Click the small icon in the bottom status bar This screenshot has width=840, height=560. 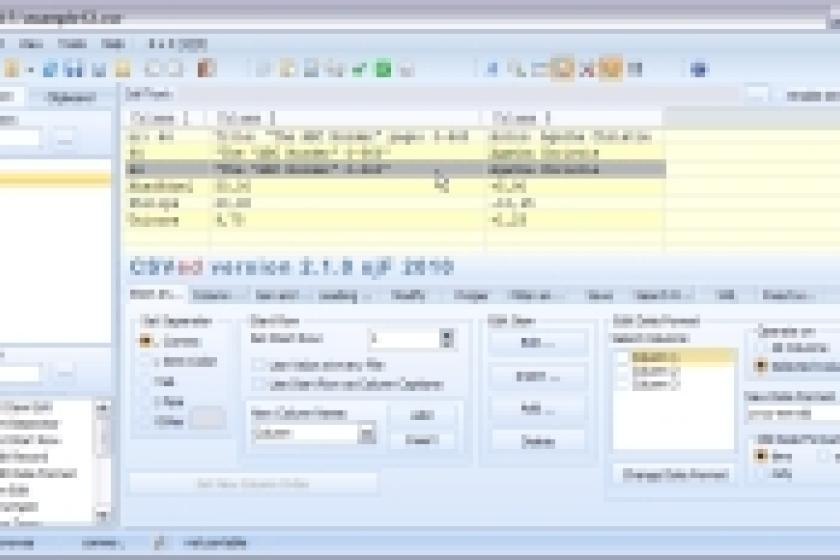click(159, 543)
